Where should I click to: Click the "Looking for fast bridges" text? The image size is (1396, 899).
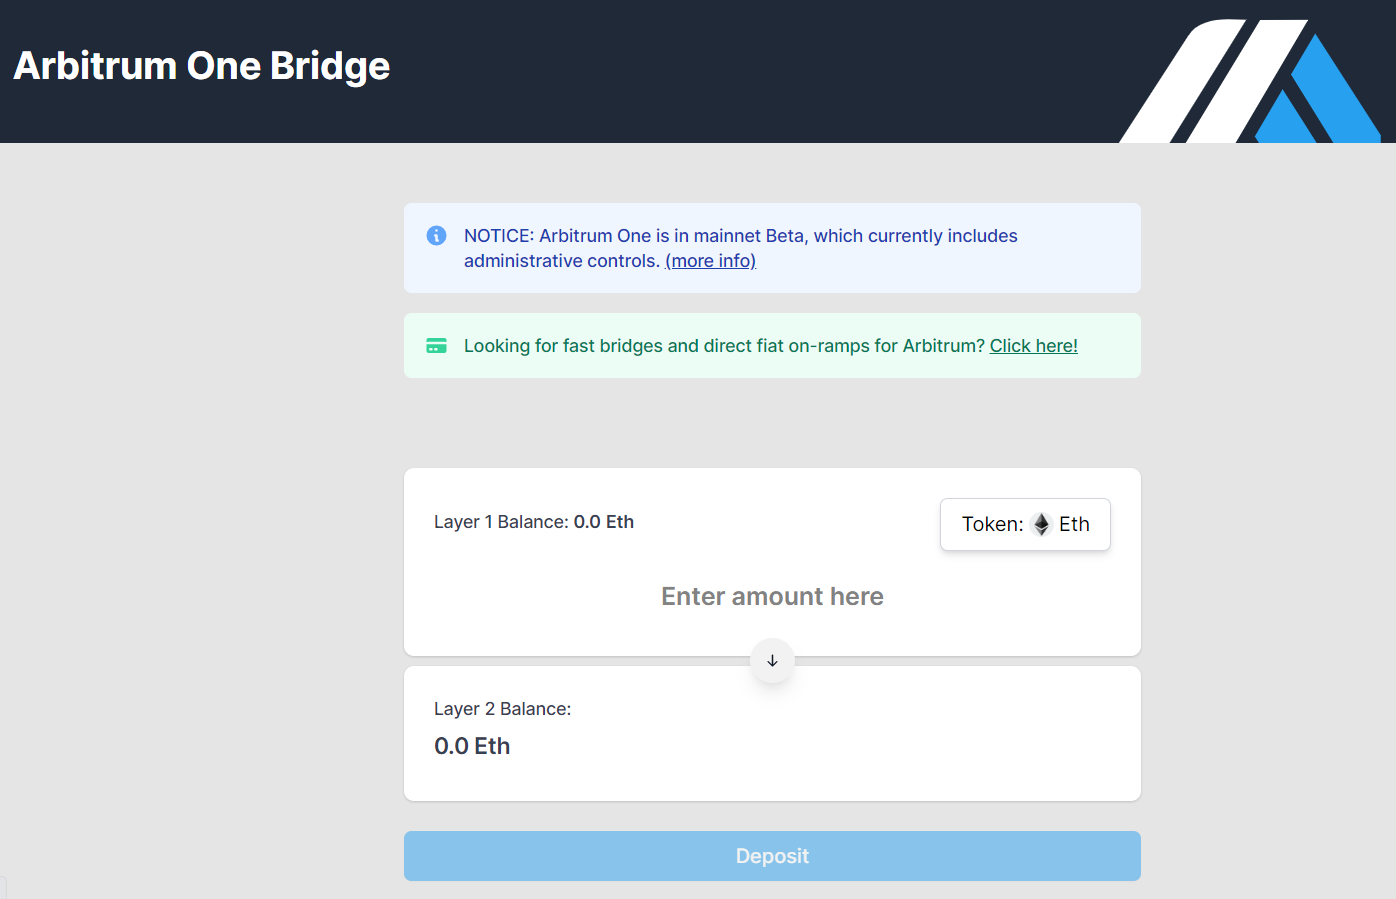(x=563, y=346)
